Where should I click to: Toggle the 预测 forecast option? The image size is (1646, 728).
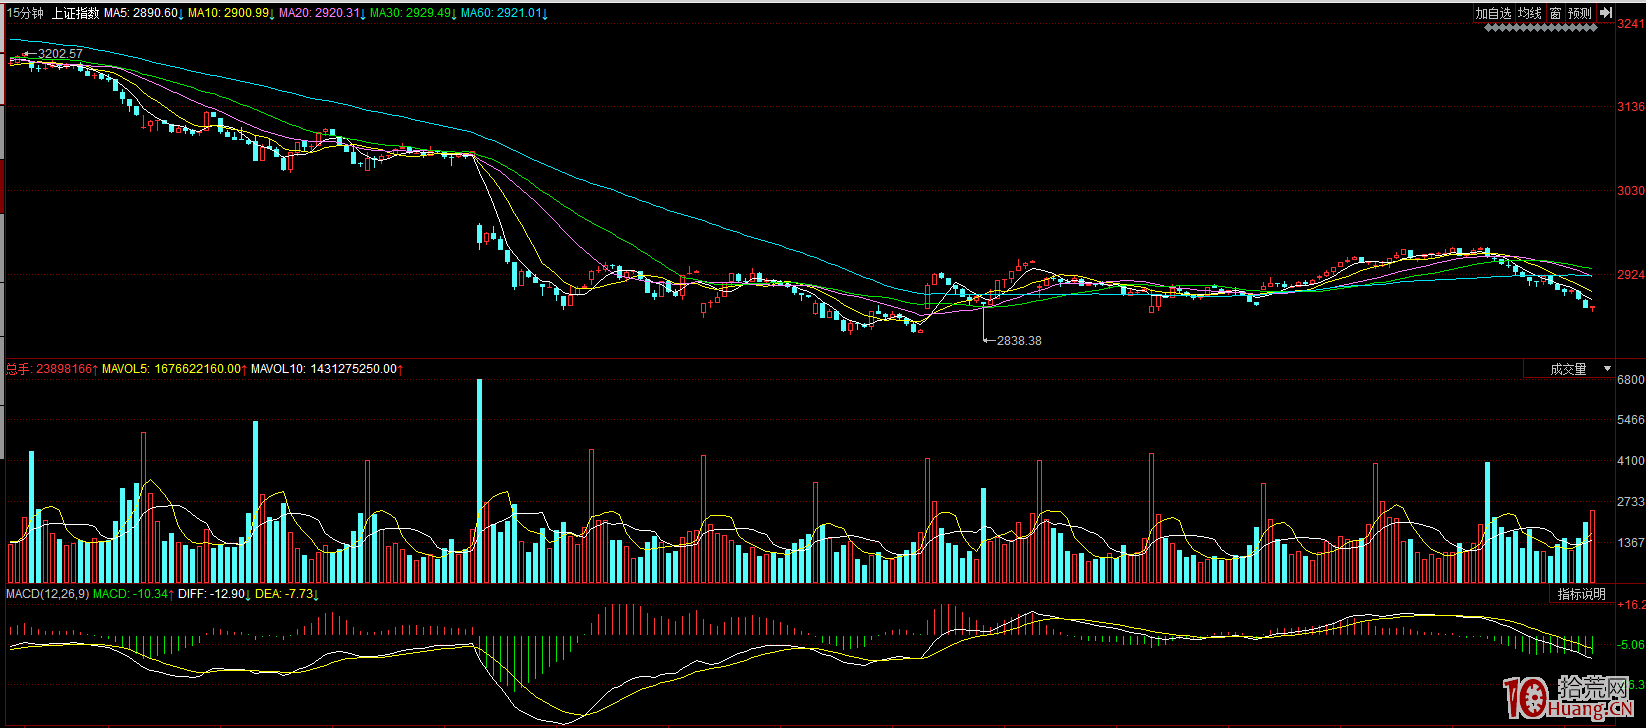pyautogui.click(x=1579, y=13)
